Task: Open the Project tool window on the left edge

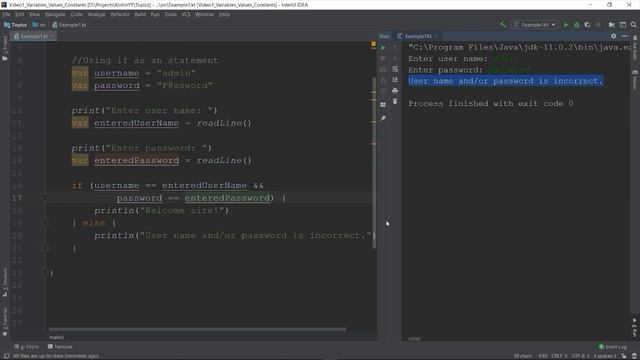Action: [5, 48]
